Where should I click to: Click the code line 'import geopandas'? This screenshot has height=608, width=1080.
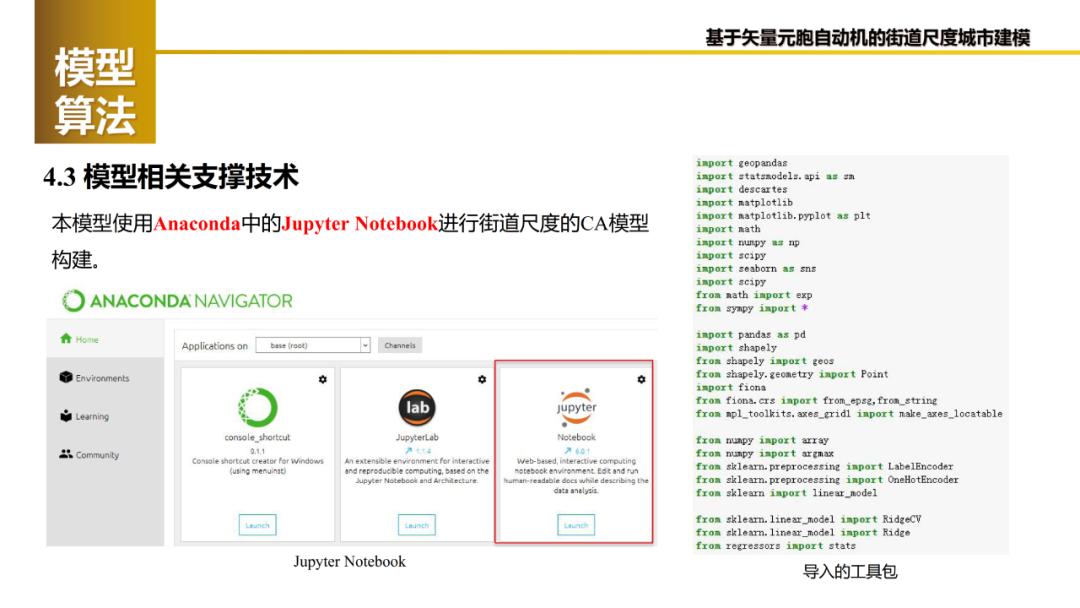click(x=741, y=163)
